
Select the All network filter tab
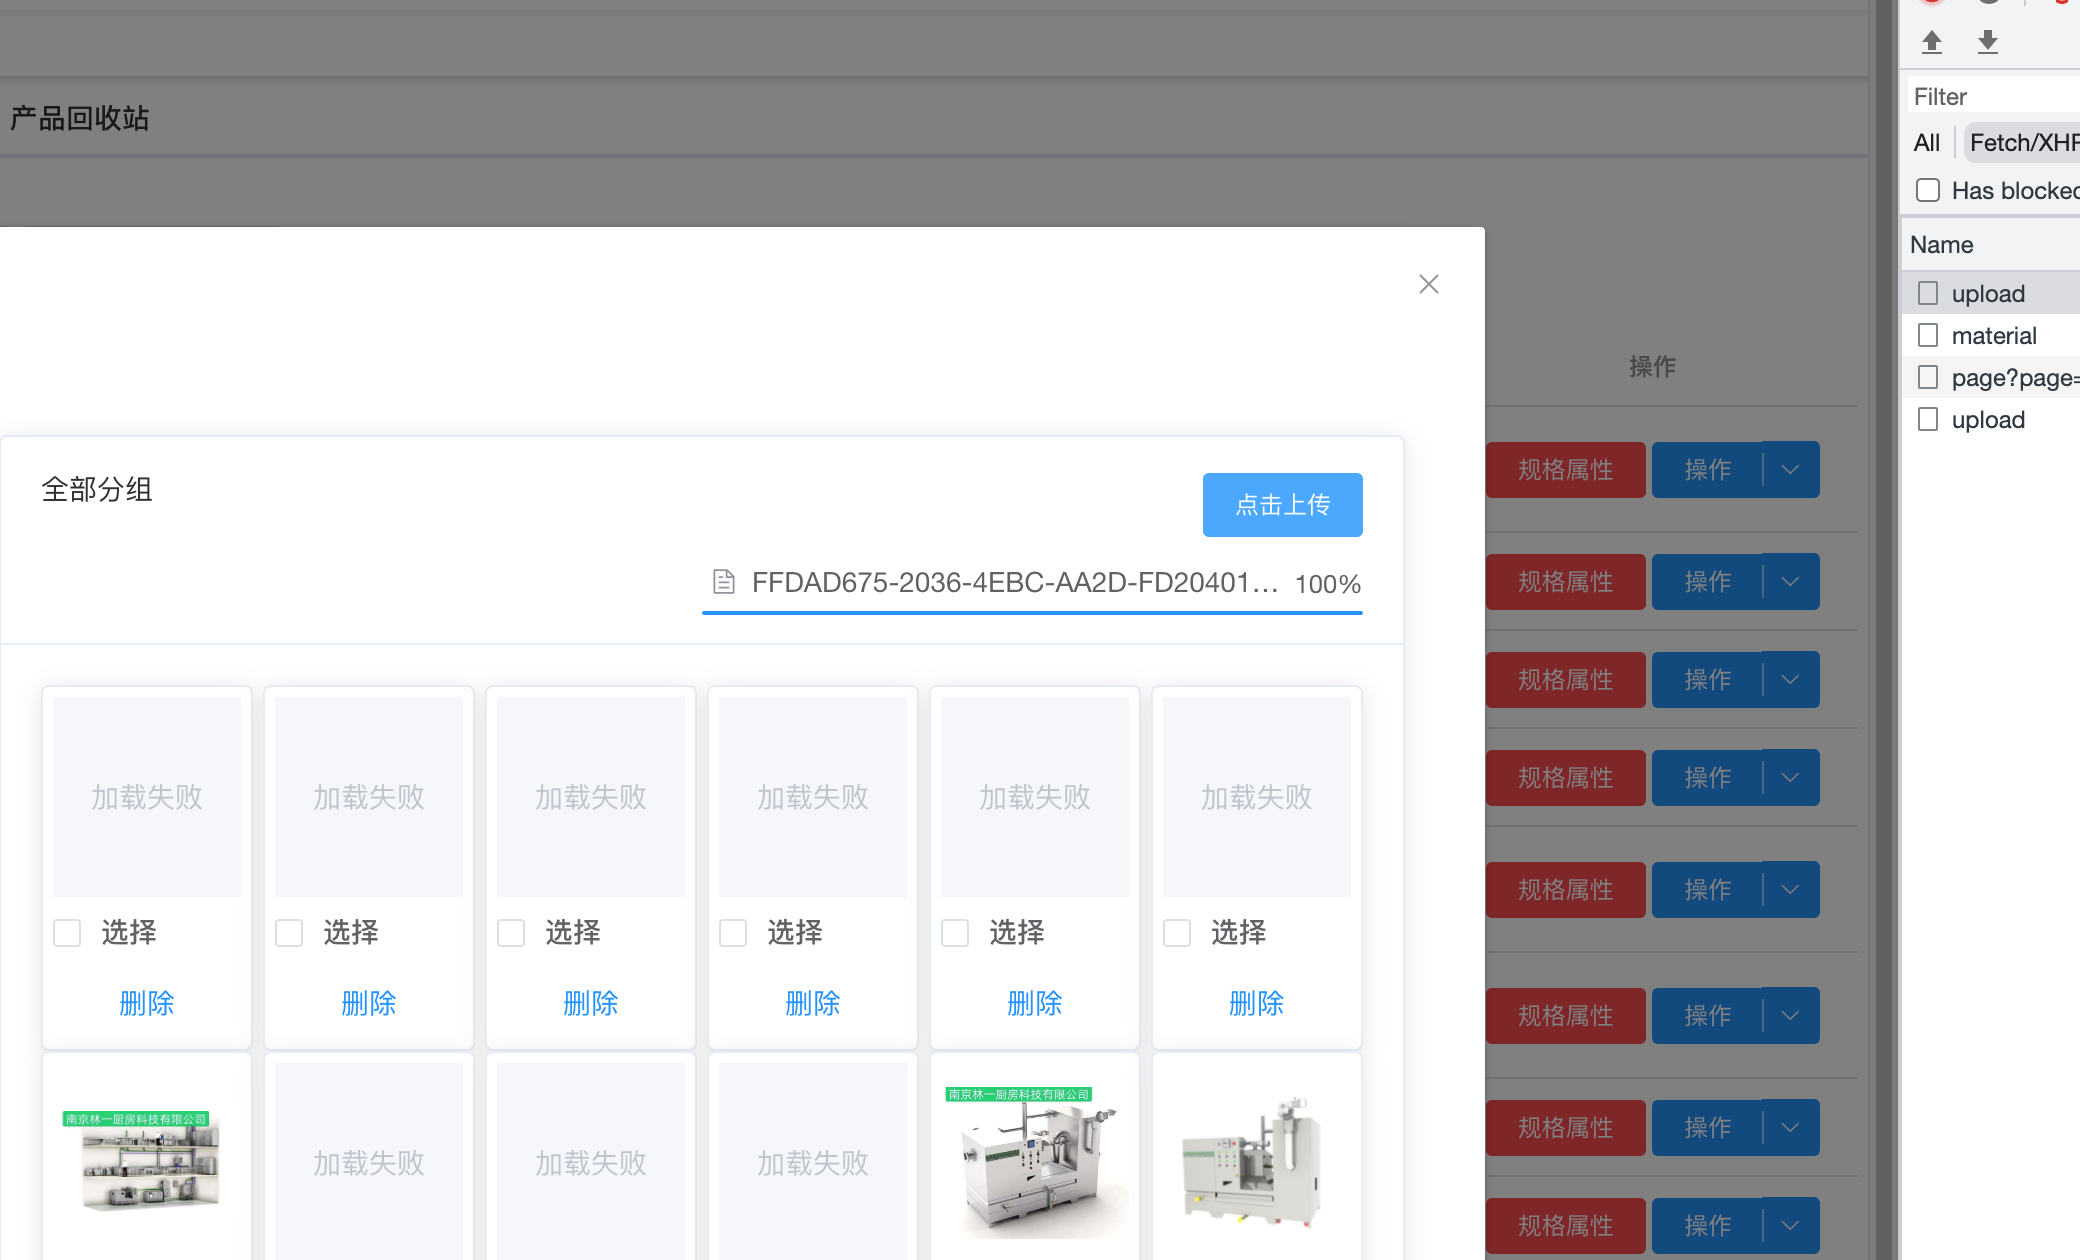point(1926,143)
